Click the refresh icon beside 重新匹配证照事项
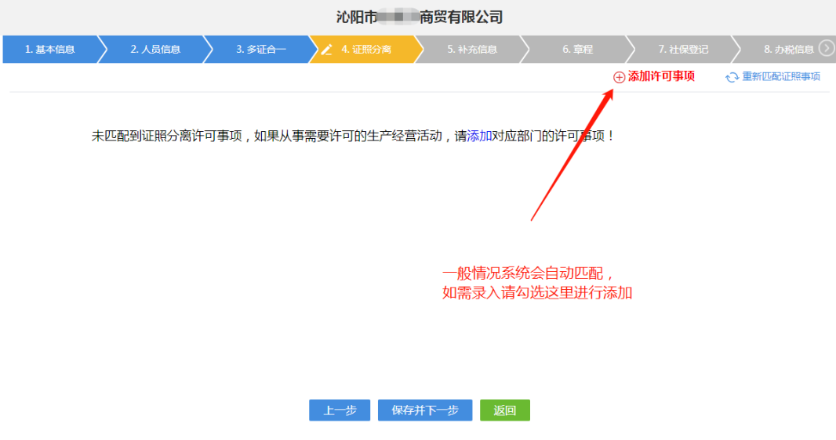 pos(732,77)
